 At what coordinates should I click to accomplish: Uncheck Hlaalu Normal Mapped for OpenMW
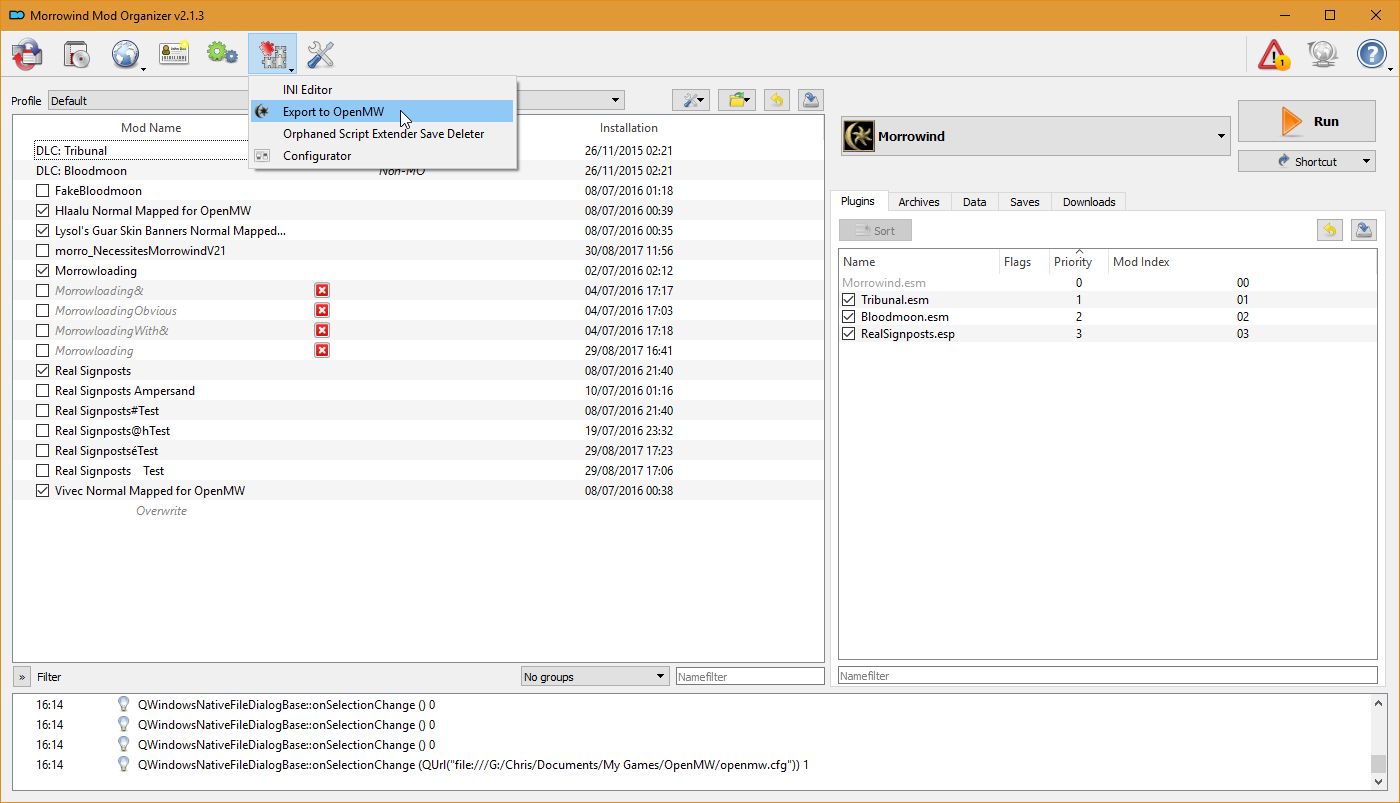pos(42,210)
